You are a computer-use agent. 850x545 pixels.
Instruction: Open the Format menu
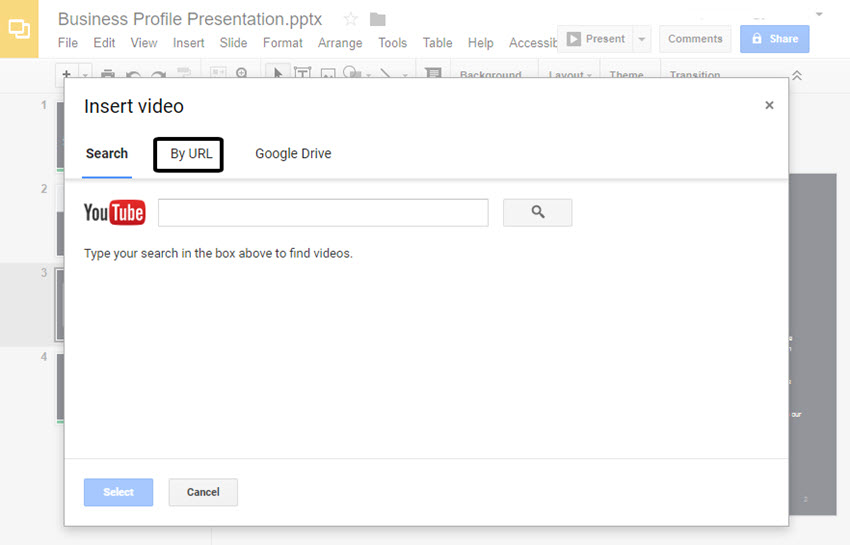283,43
